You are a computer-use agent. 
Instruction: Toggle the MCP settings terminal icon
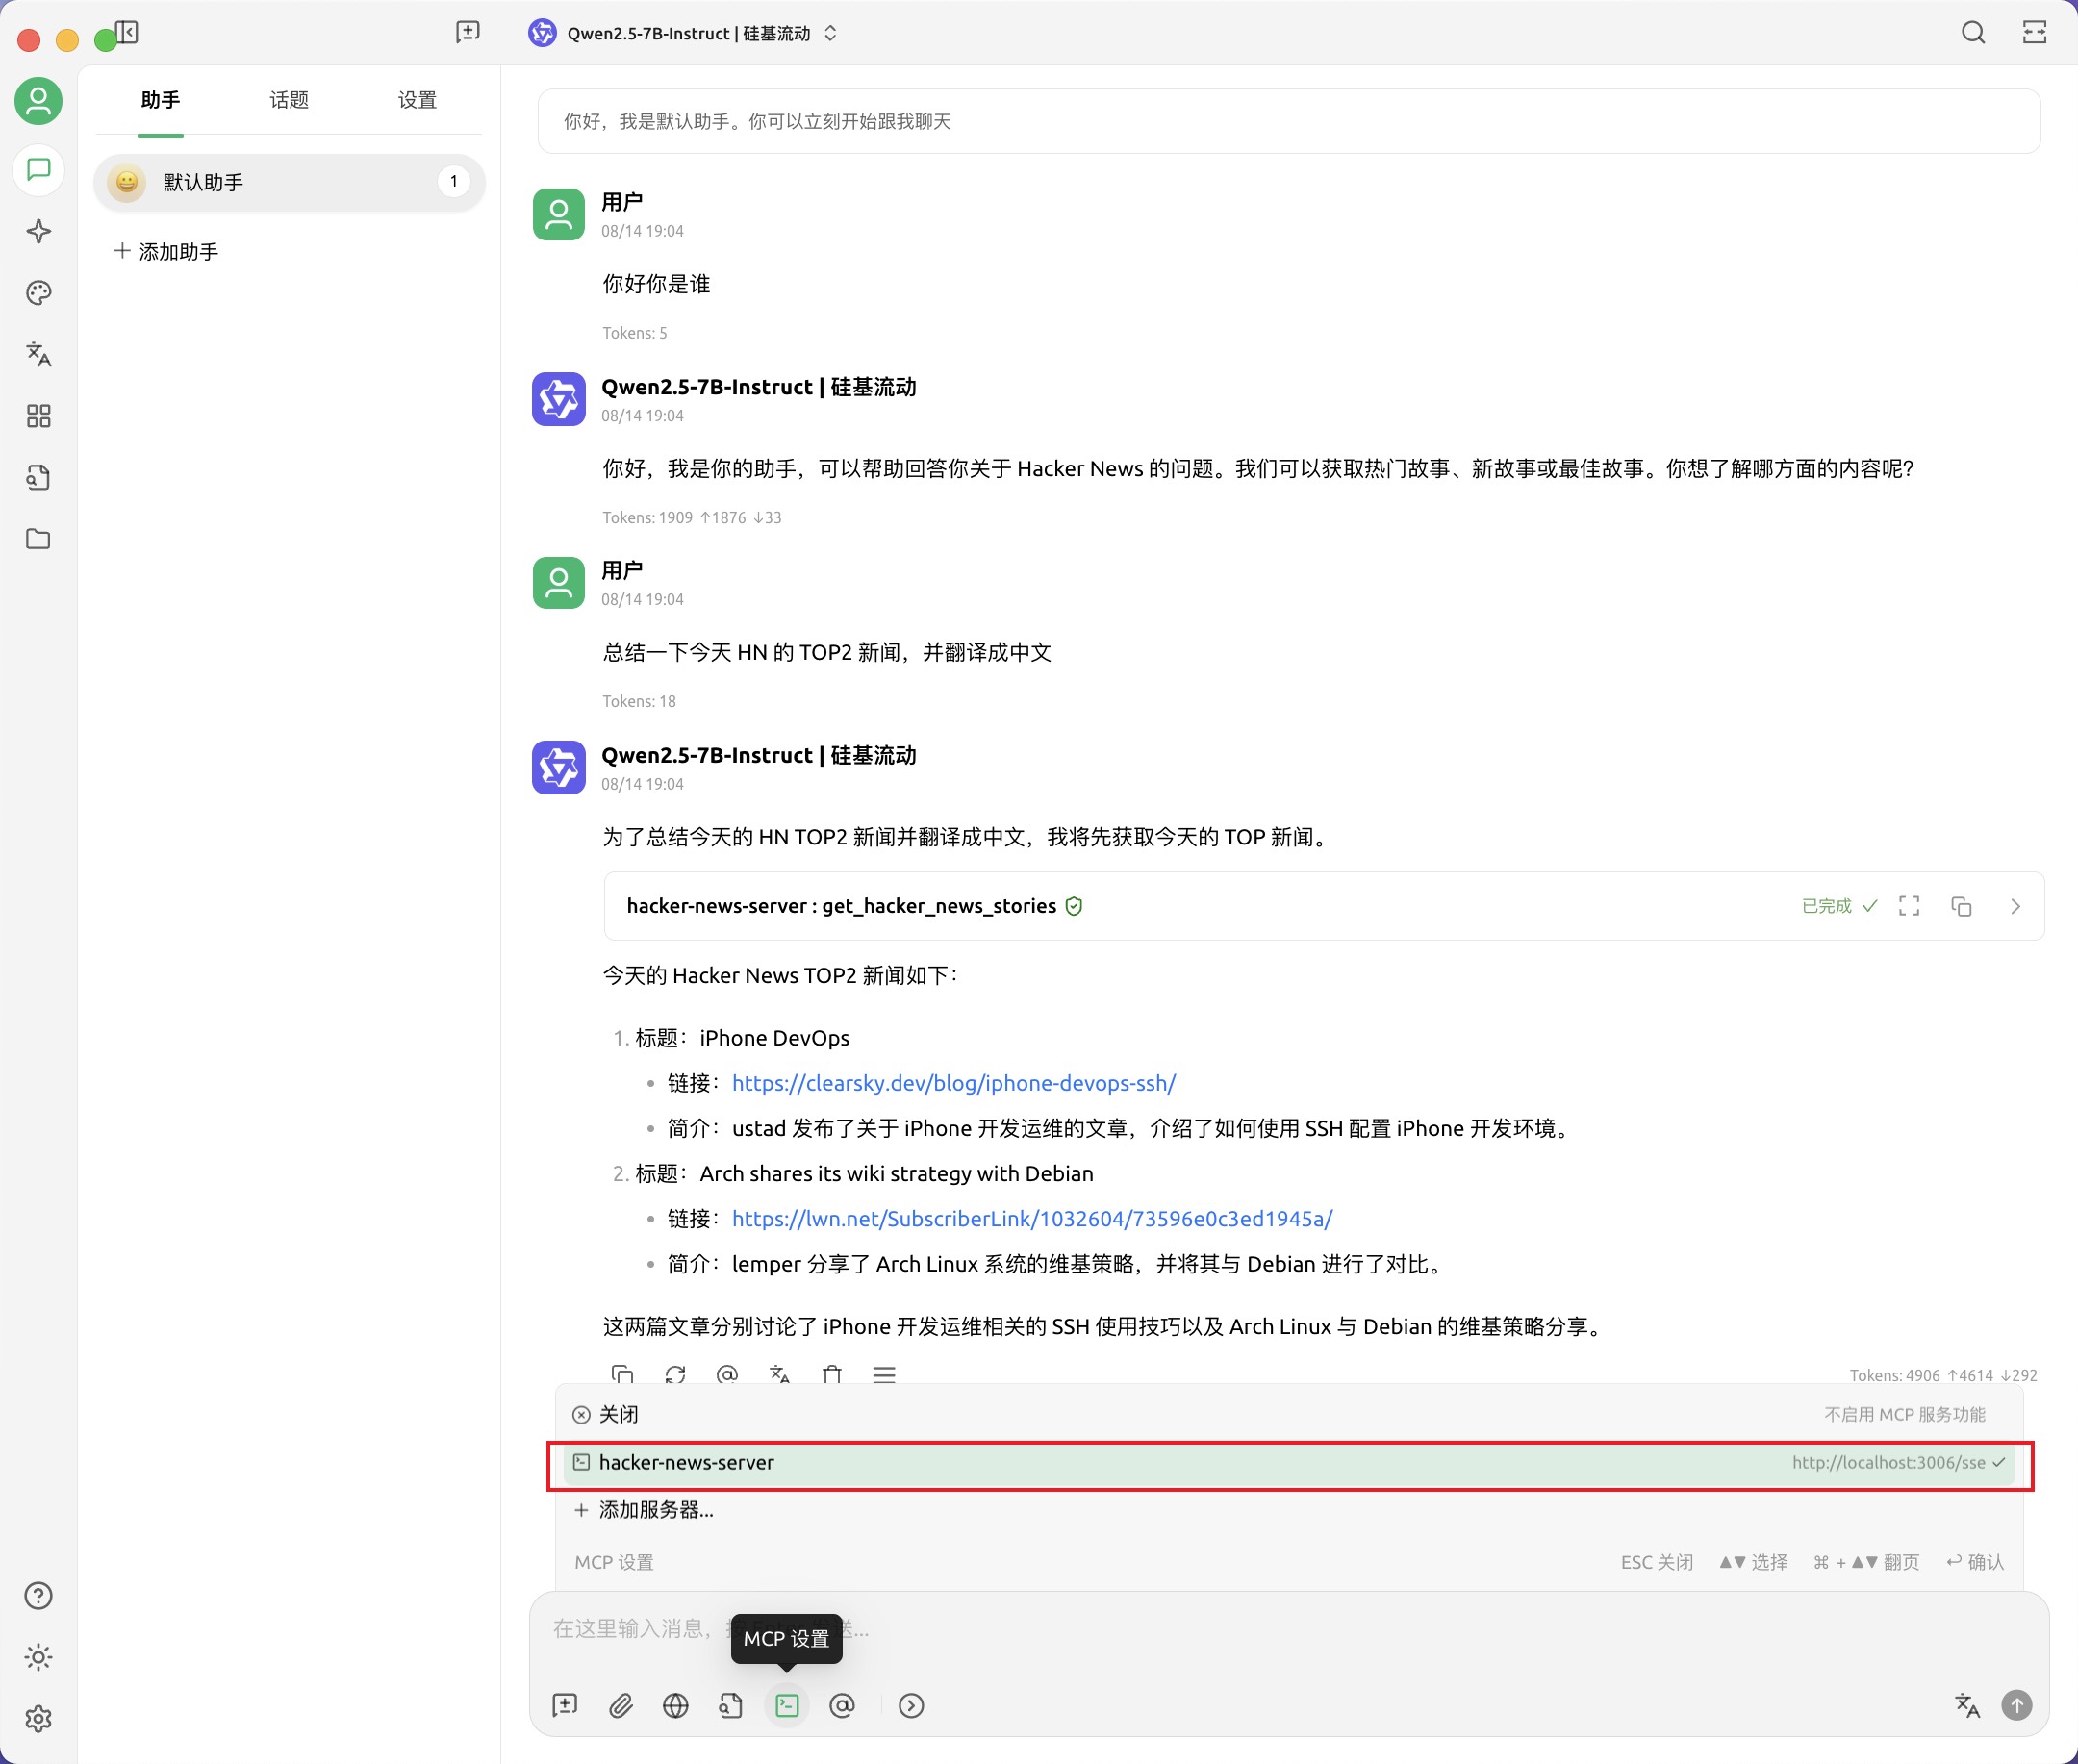[787, 1705]
